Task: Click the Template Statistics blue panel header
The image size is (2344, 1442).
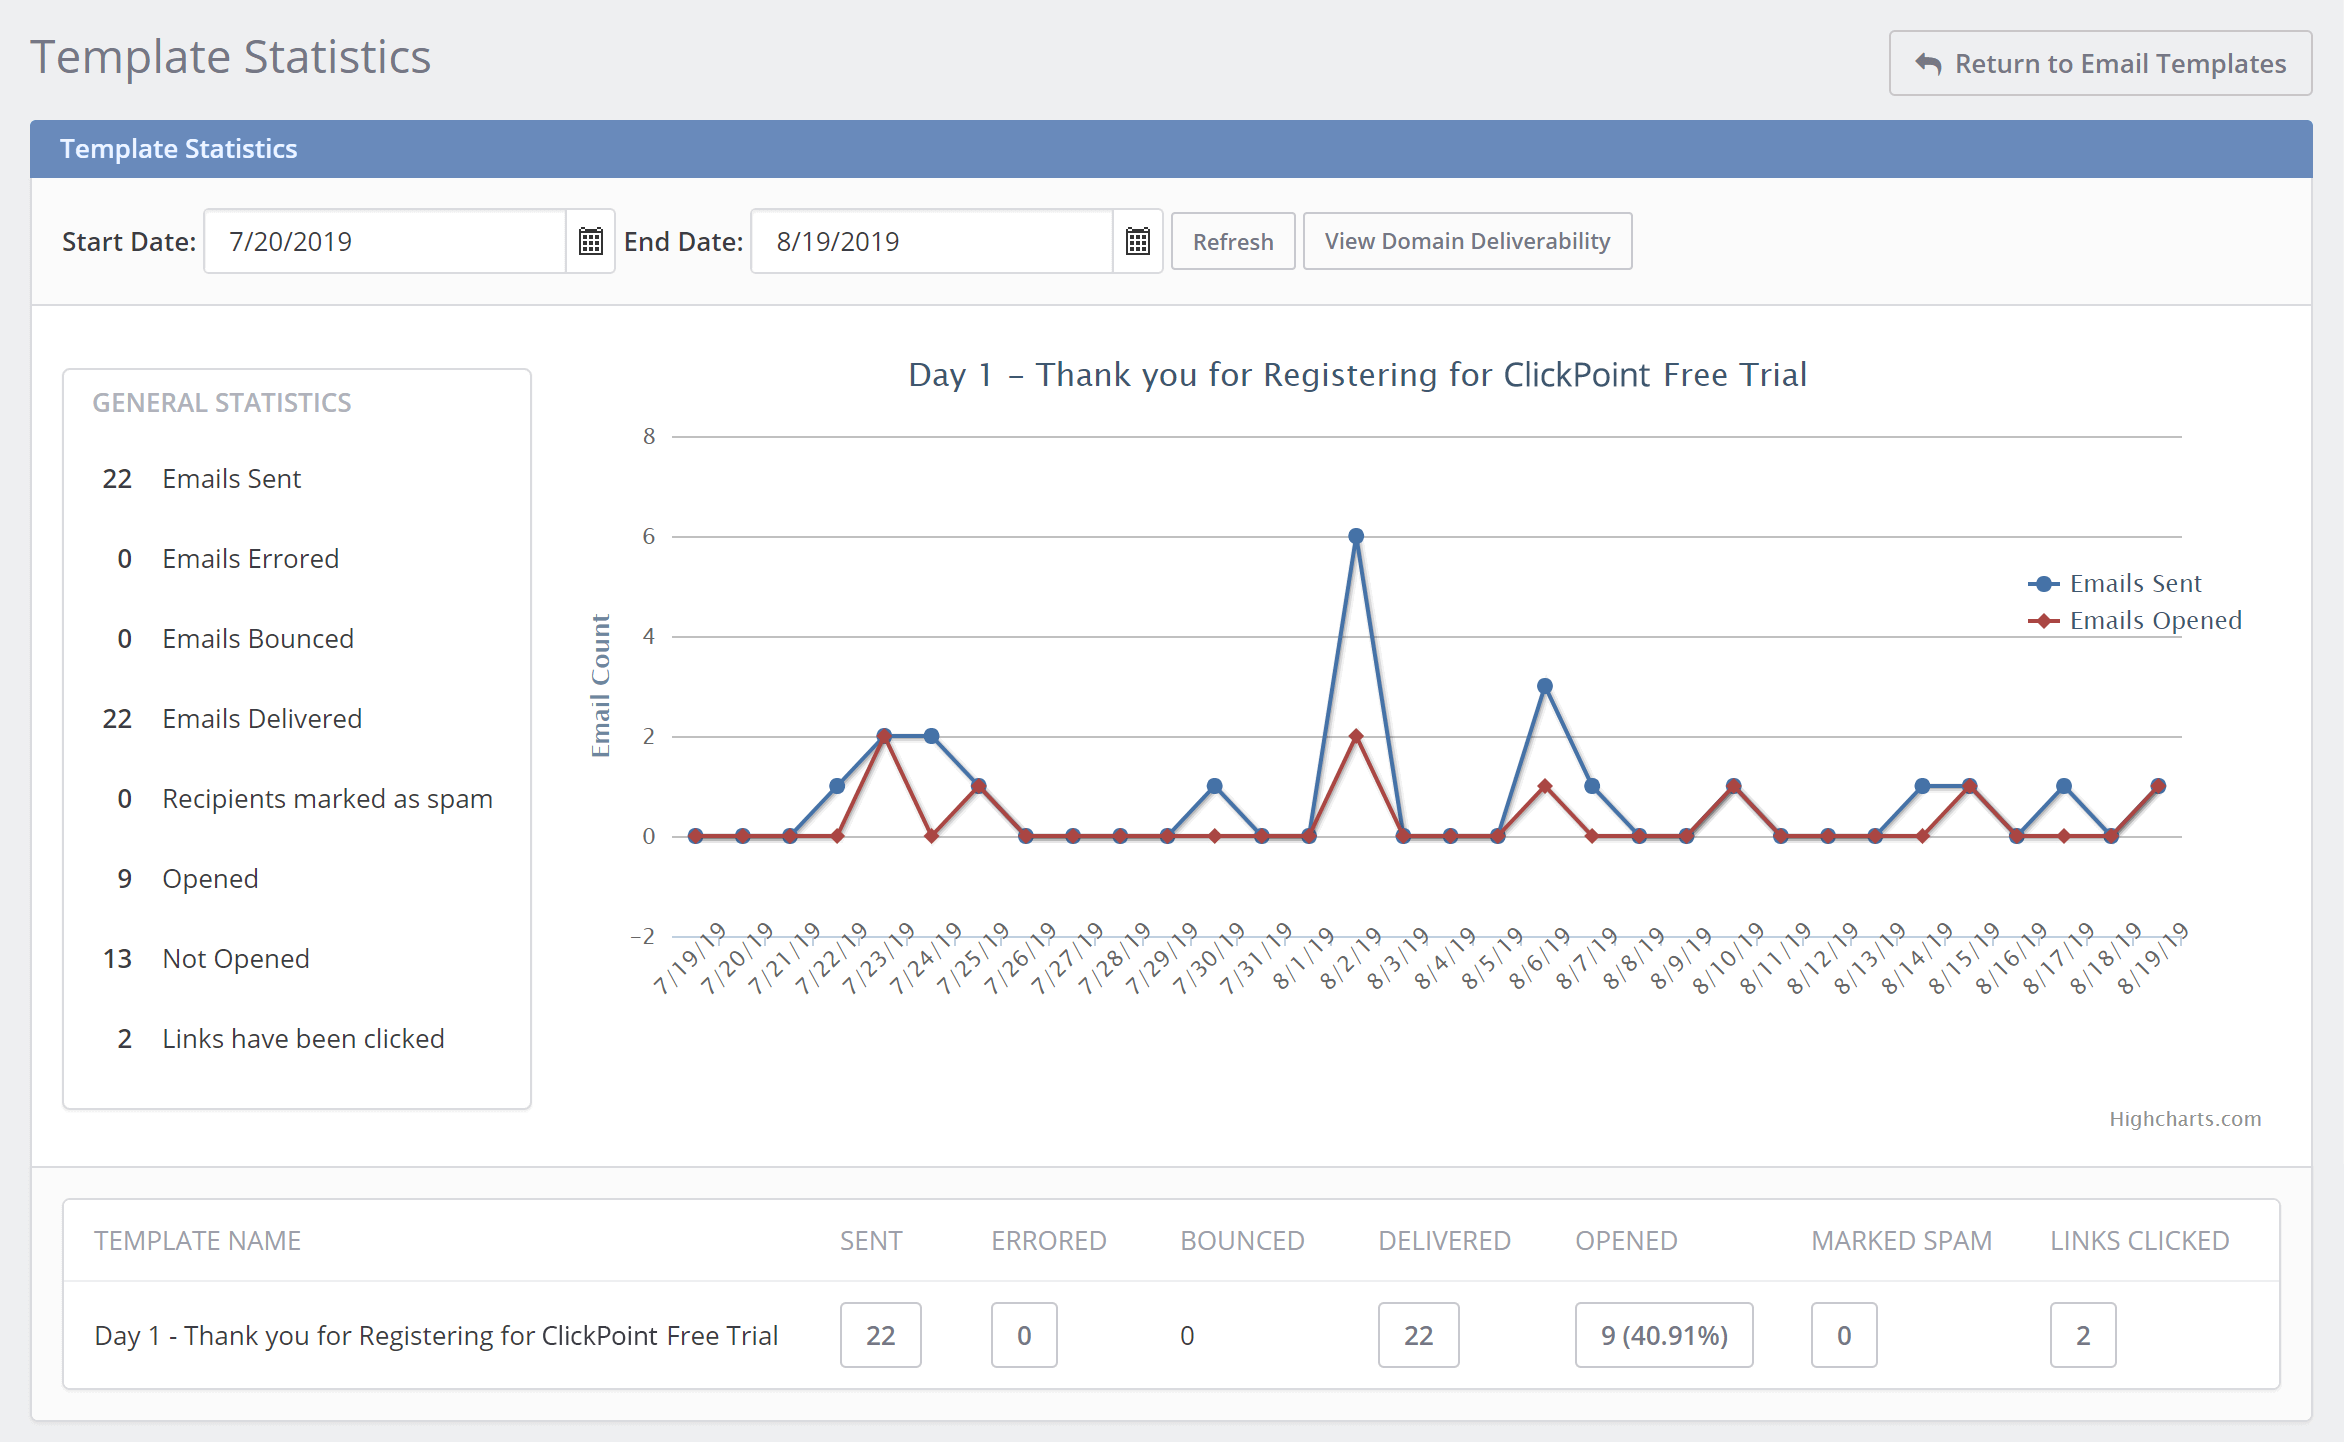Action: pyautogui.click(x=1171, y=149)
